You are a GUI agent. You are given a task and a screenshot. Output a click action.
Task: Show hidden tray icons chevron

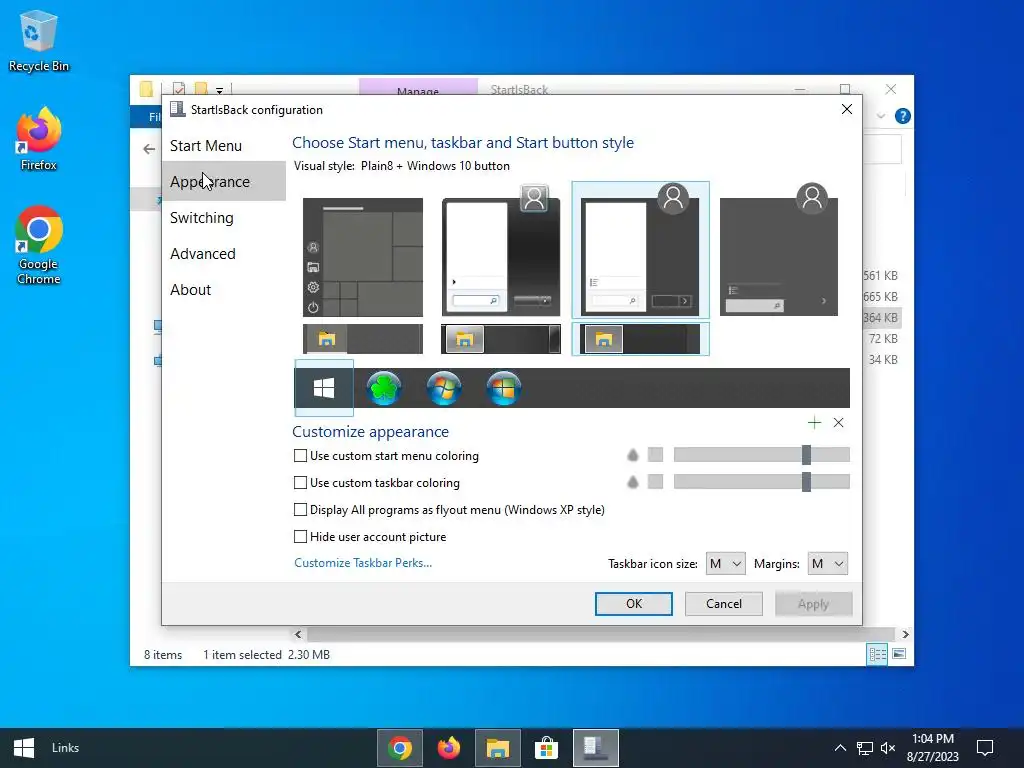(x=840, y=748)
